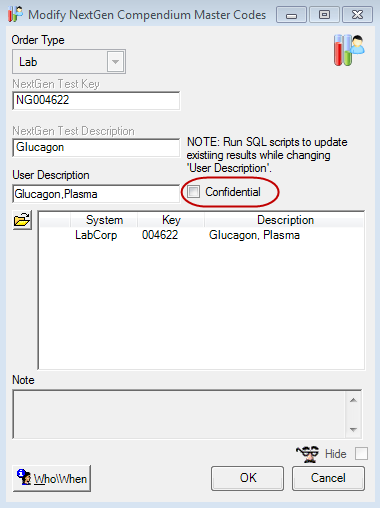
Task: Click the WhoWhen info person icon
Action: [x=24, y=478]
